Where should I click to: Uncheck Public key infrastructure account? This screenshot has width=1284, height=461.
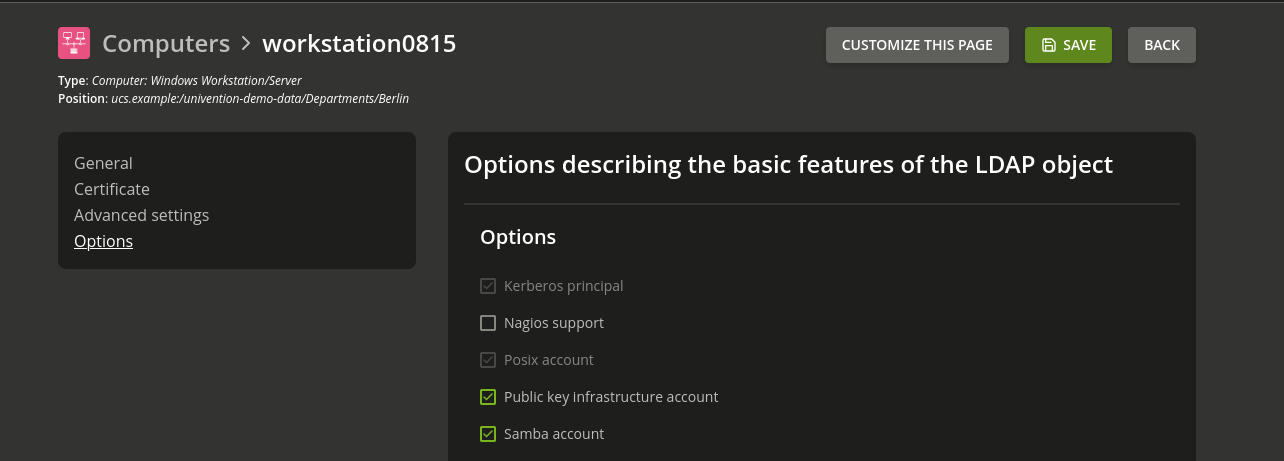point(488,397)
